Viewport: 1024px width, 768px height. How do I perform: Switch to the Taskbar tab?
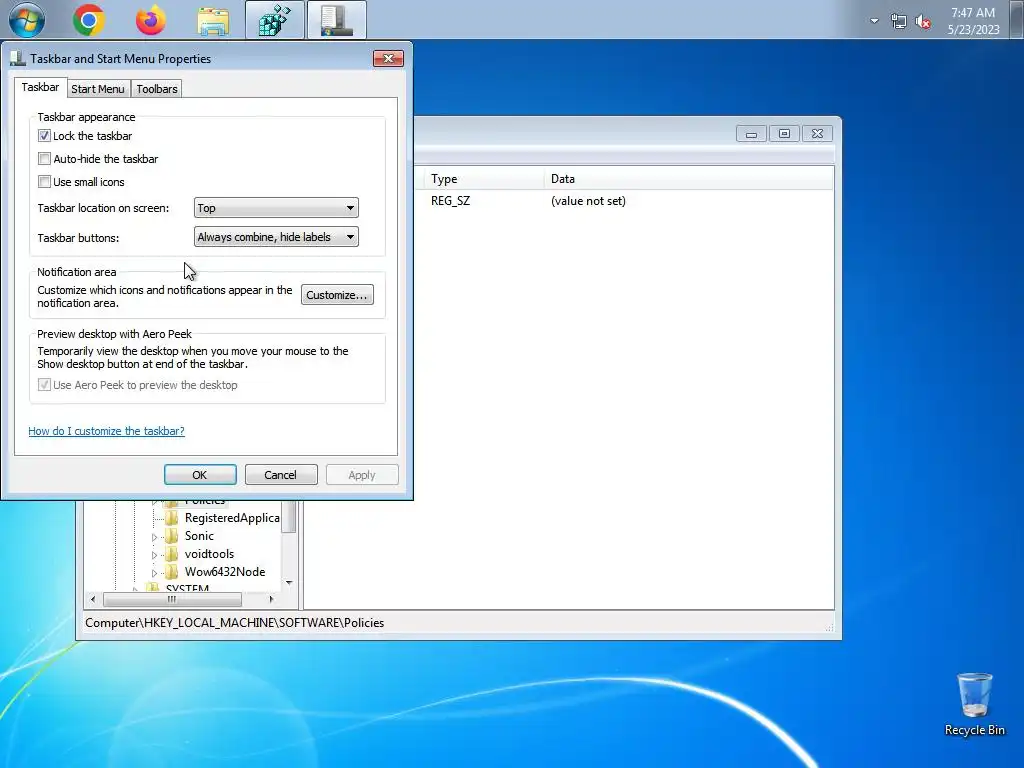click(40, 88)
